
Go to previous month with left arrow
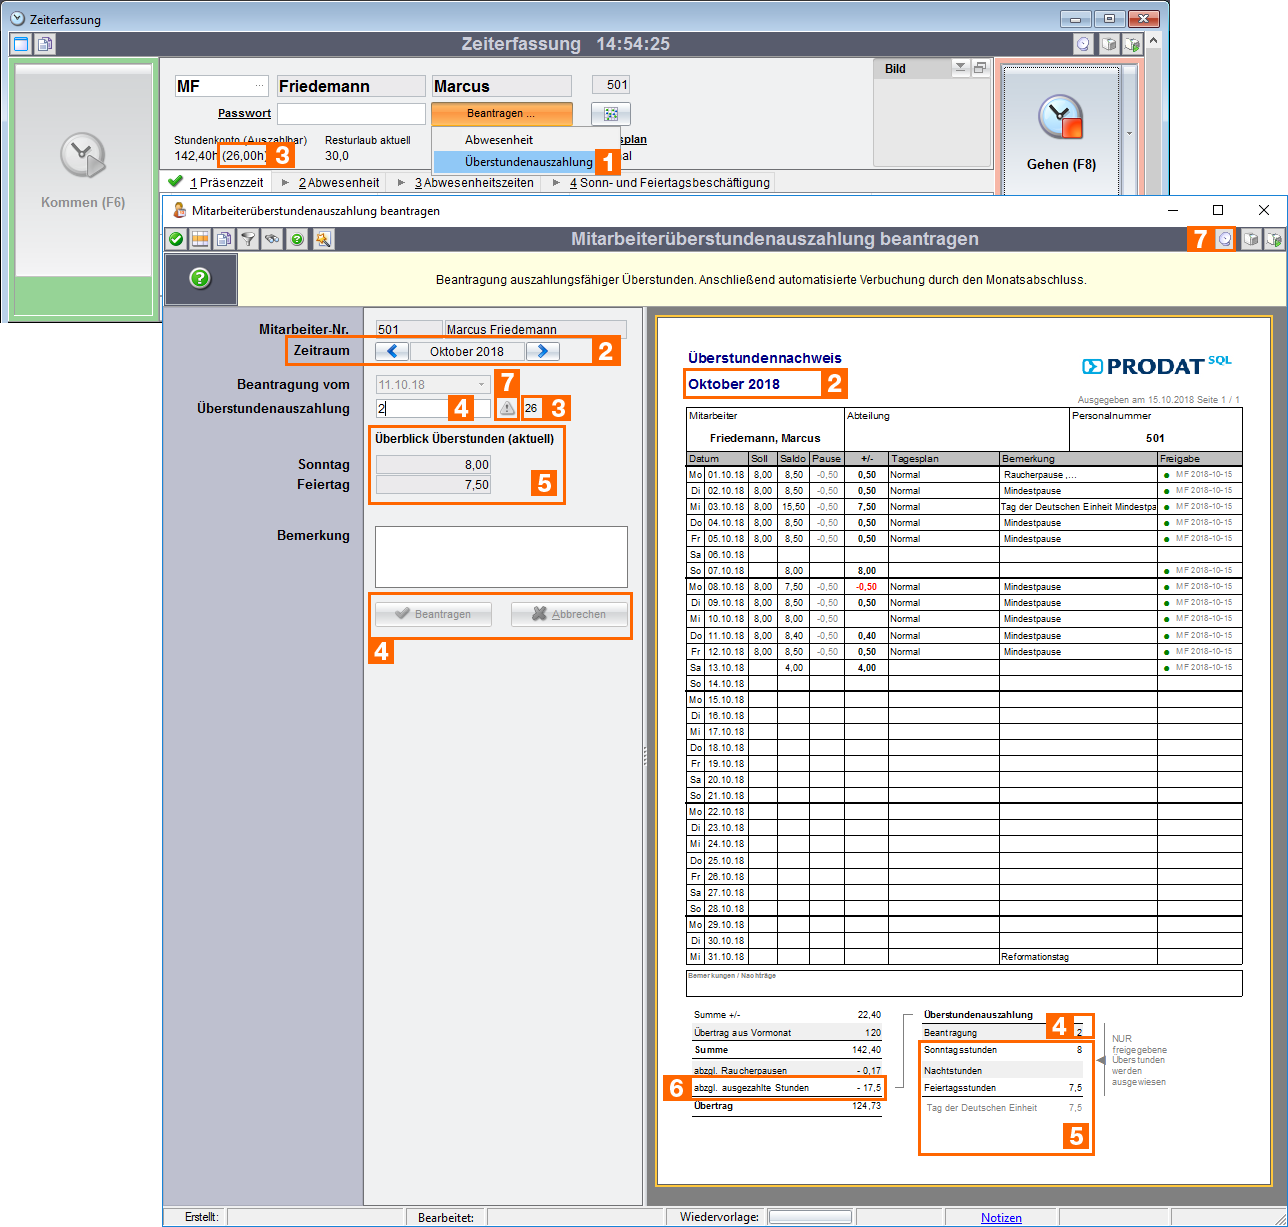click(392, 351)
